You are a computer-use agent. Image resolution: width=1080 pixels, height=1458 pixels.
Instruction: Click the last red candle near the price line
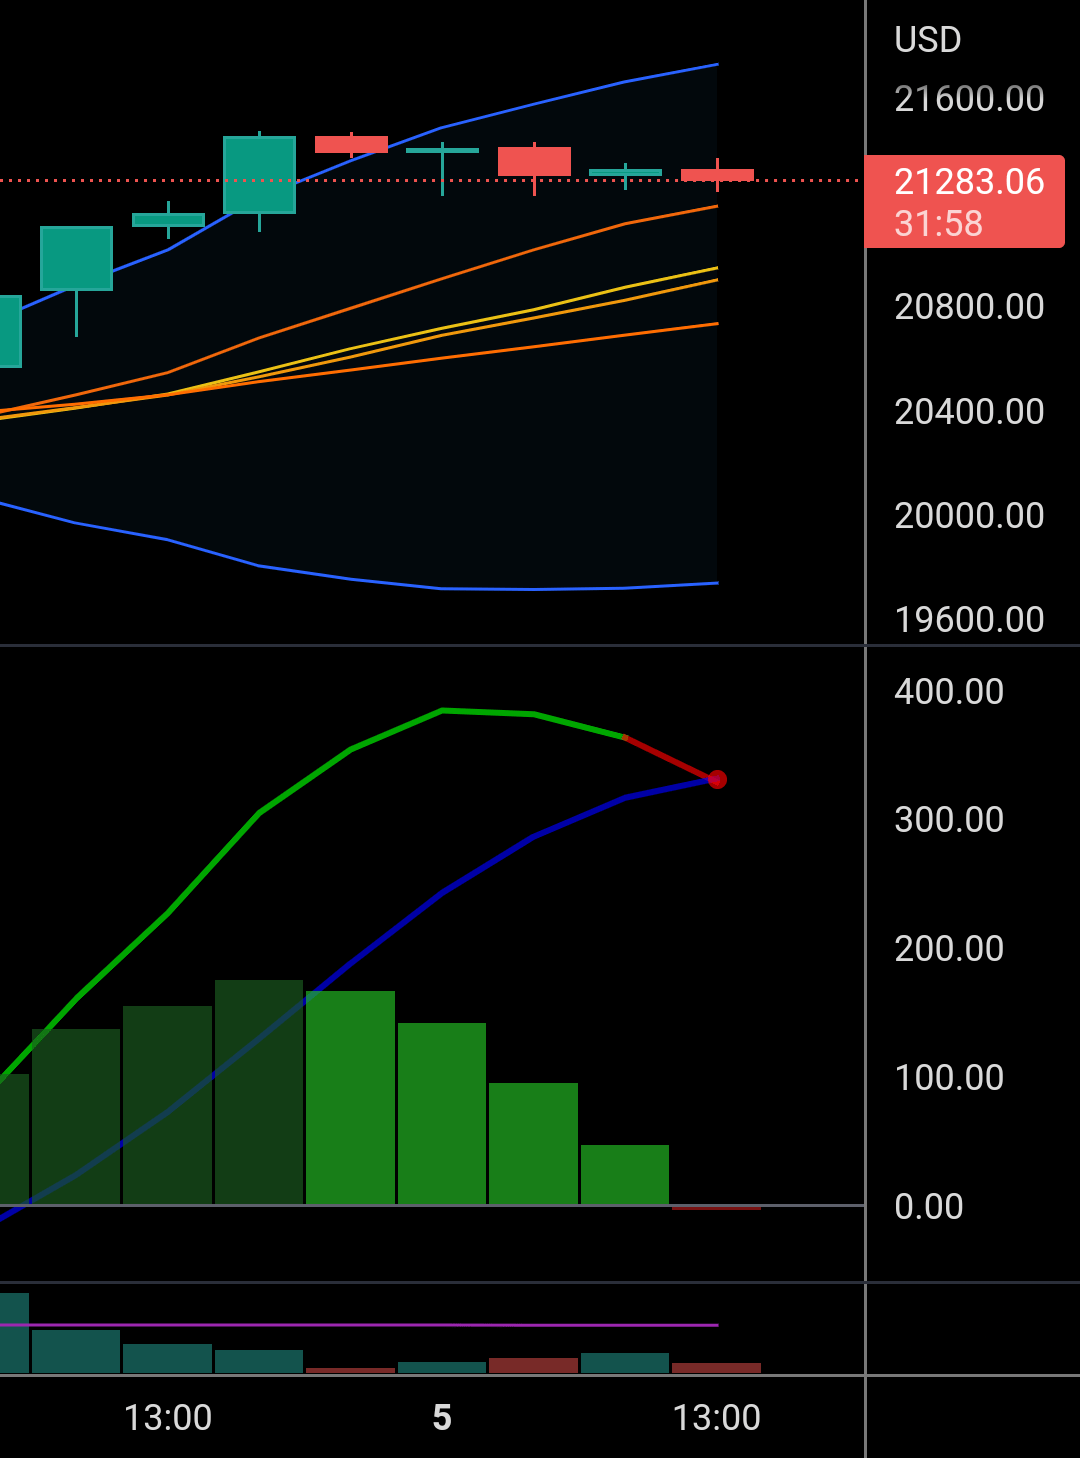(x=716, y=174)
